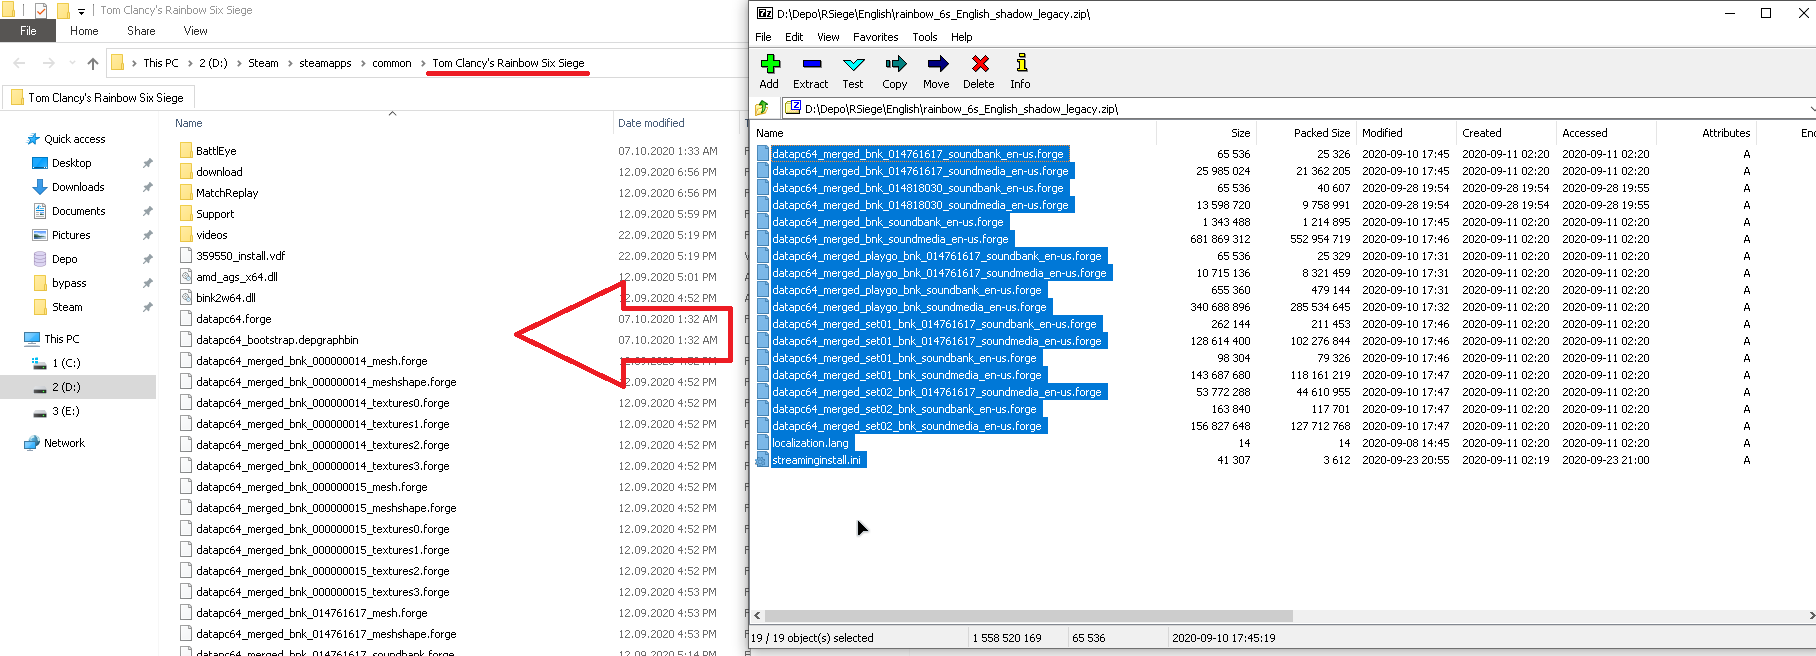Switch to the Share ribbon tab in Explorer
1816x656 pixels.
141,31
